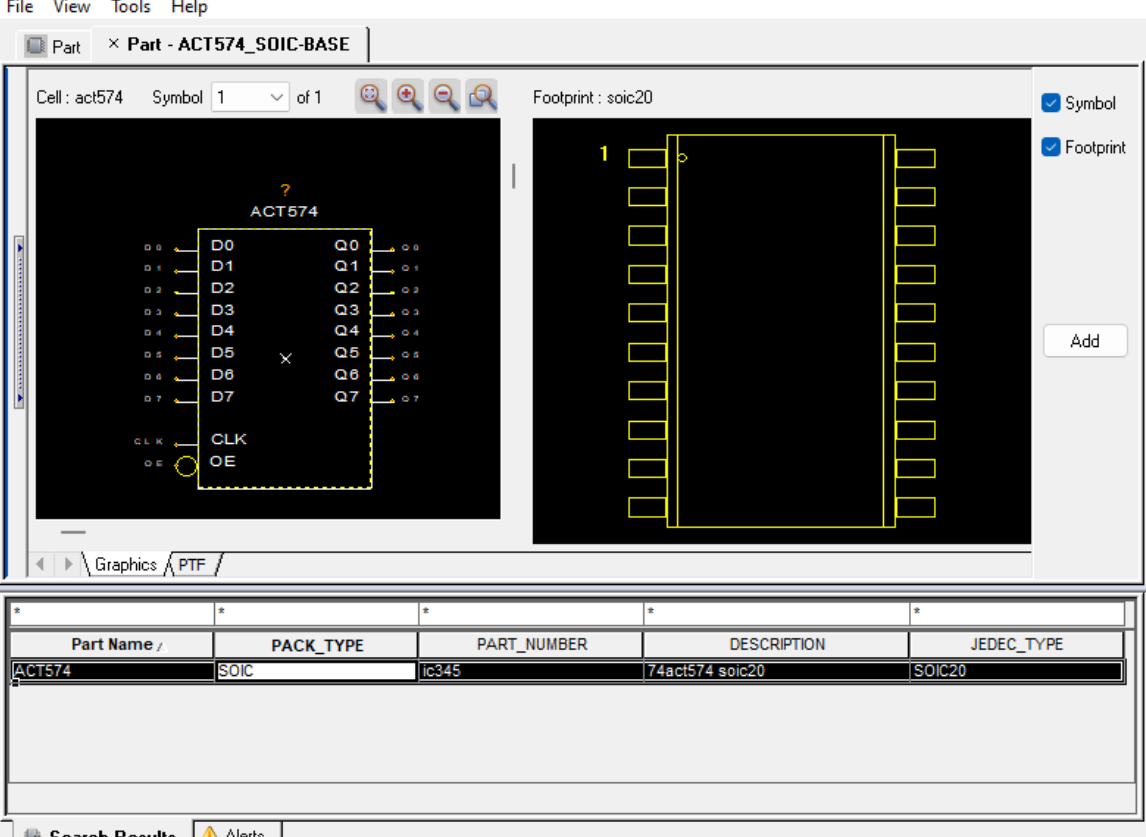Zoom out of the symbol graphics
1146x837 pixels.
444,95
